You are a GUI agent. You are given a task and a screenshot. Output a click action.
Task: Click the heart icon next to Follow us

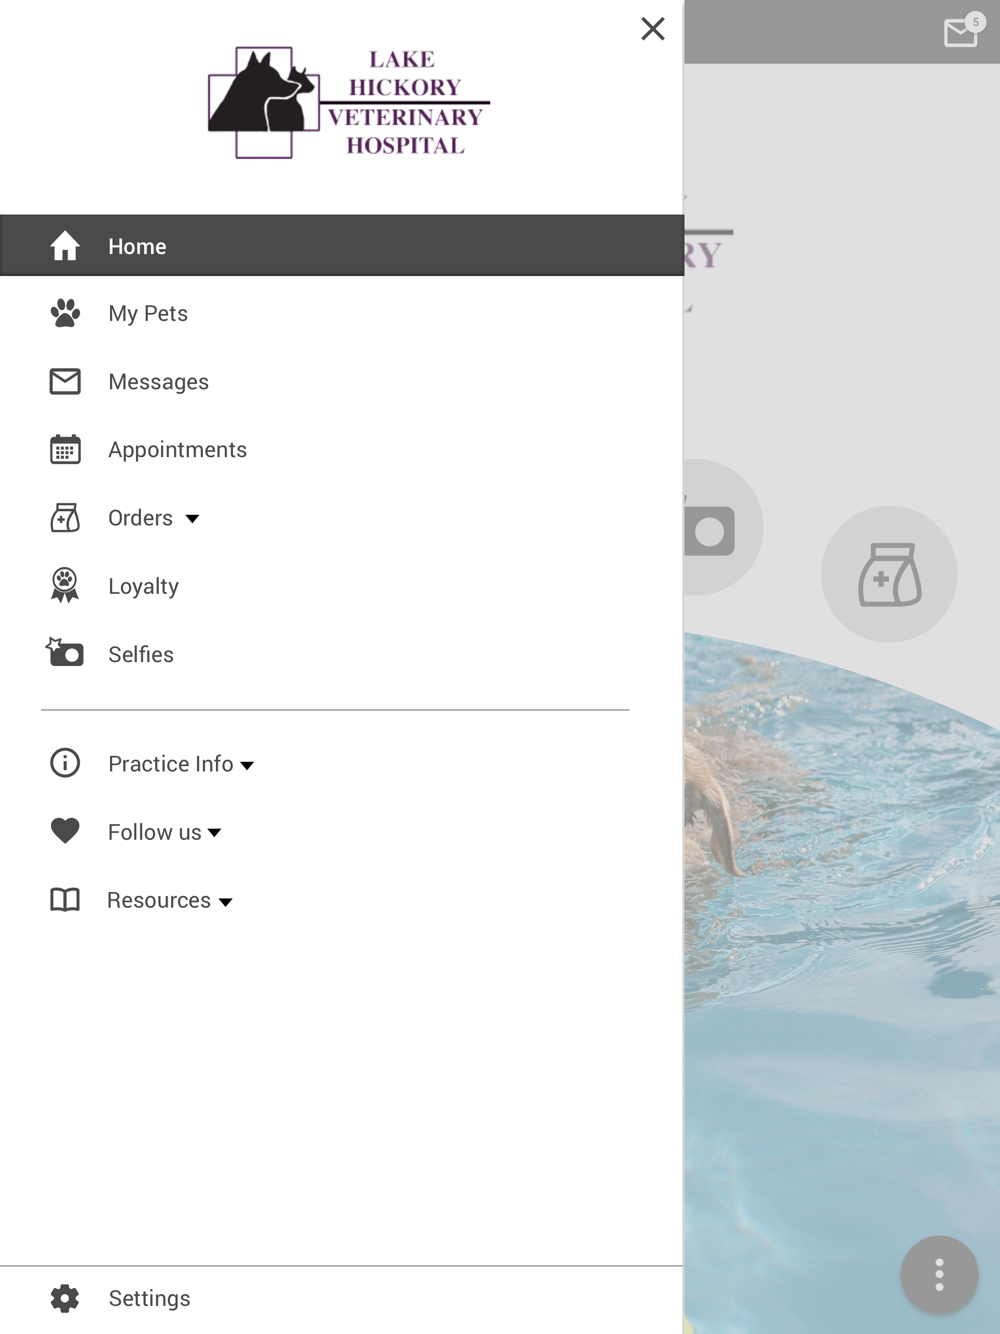[65, 831]
